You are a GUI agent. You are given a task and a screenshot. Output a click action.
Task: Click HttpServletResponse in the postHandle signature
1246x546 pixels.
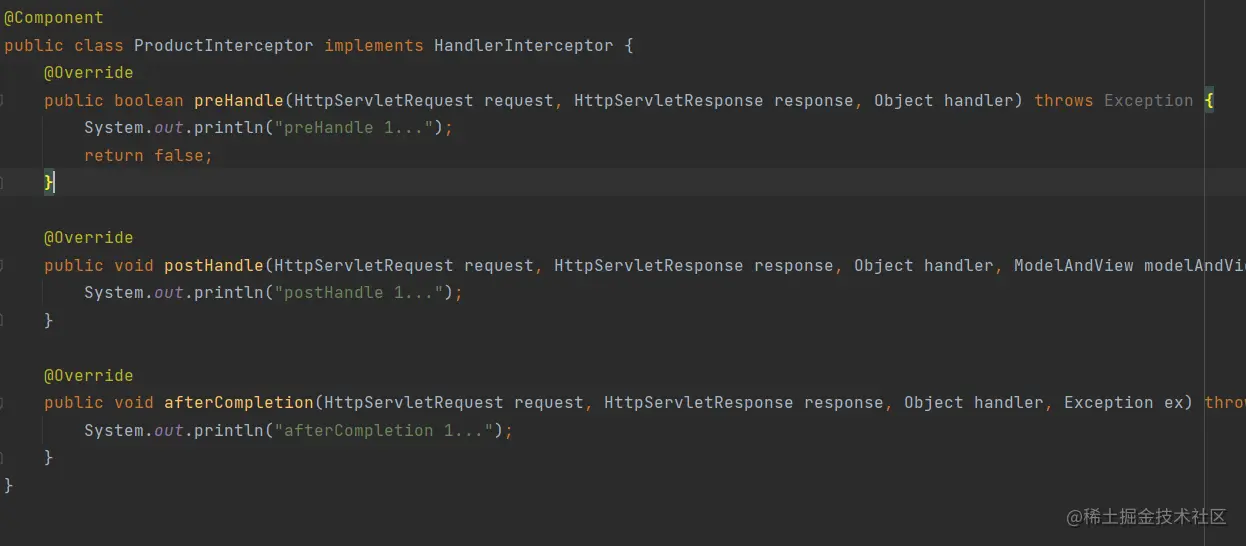coord(649,265)
